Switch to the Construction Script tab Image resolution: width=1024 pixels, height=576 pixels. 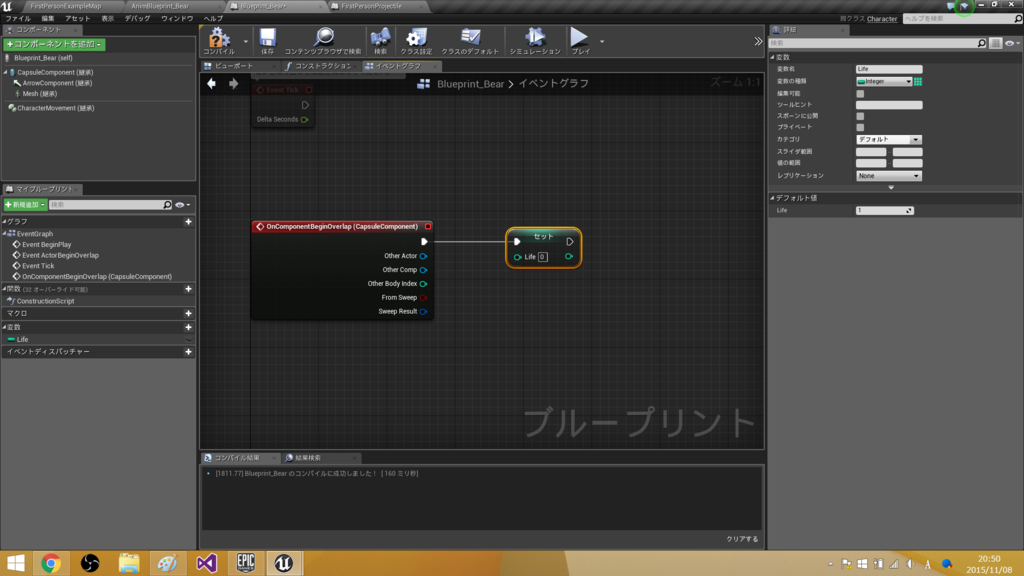pyautogui.click(x=323, y=66)
